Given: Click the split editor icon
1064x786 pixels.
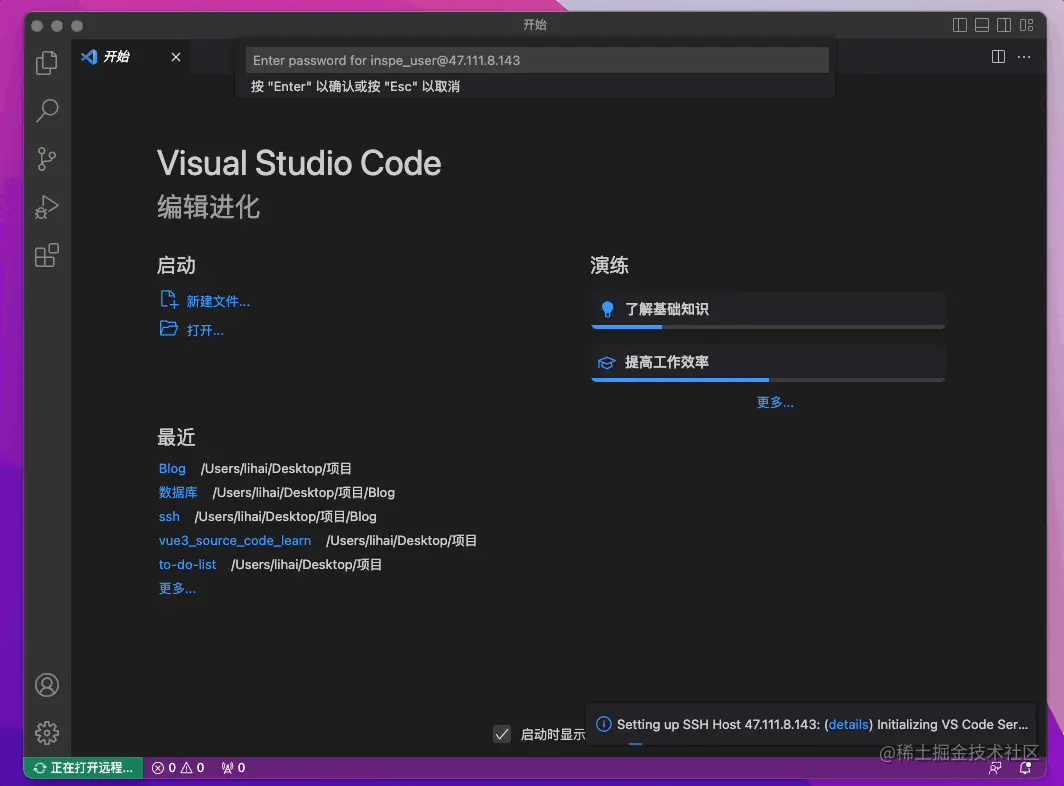Looking at the screenshot, I should [998, 57].
